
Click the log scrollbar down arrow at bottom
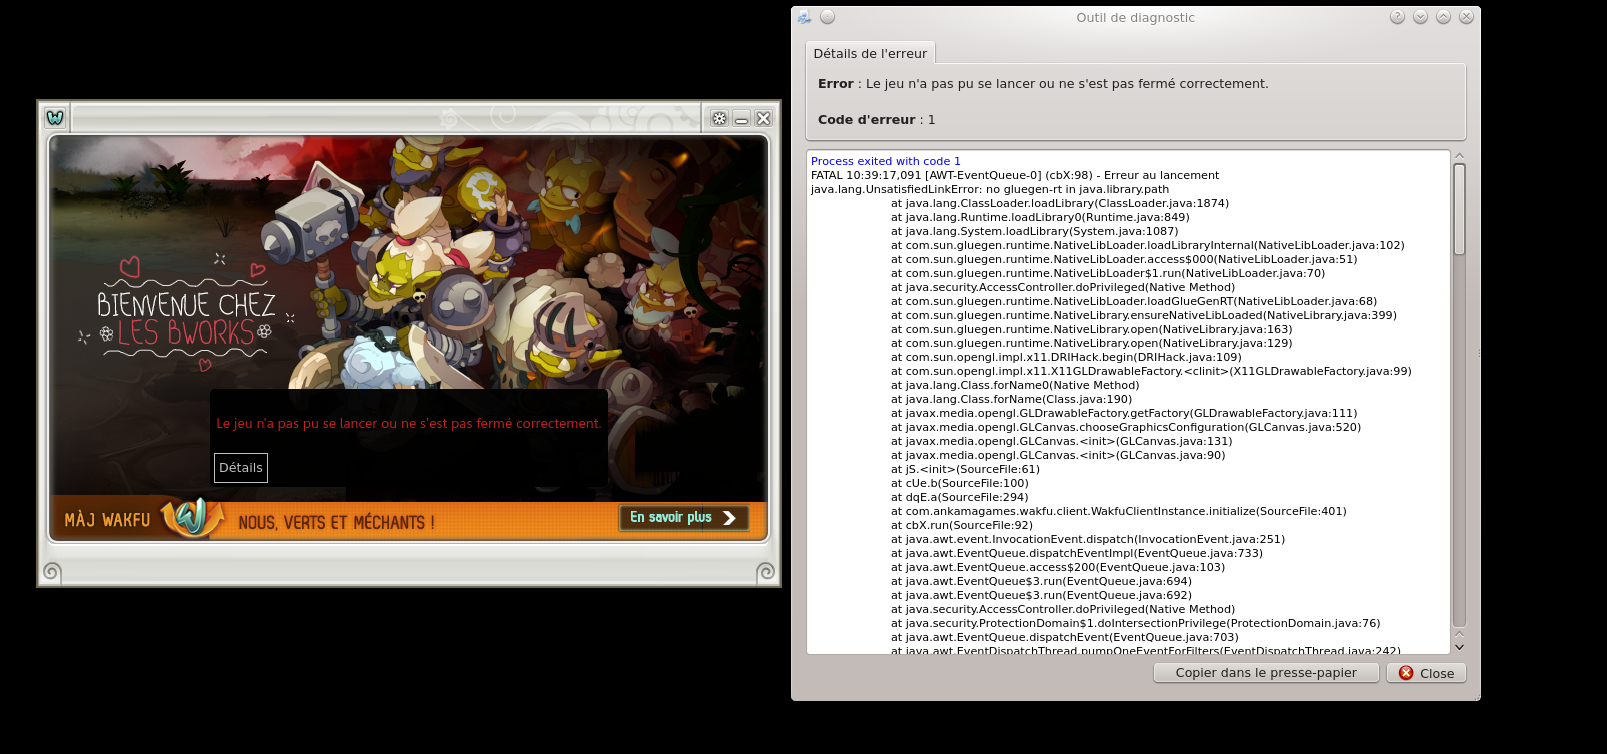click(x=1459, y=647)
